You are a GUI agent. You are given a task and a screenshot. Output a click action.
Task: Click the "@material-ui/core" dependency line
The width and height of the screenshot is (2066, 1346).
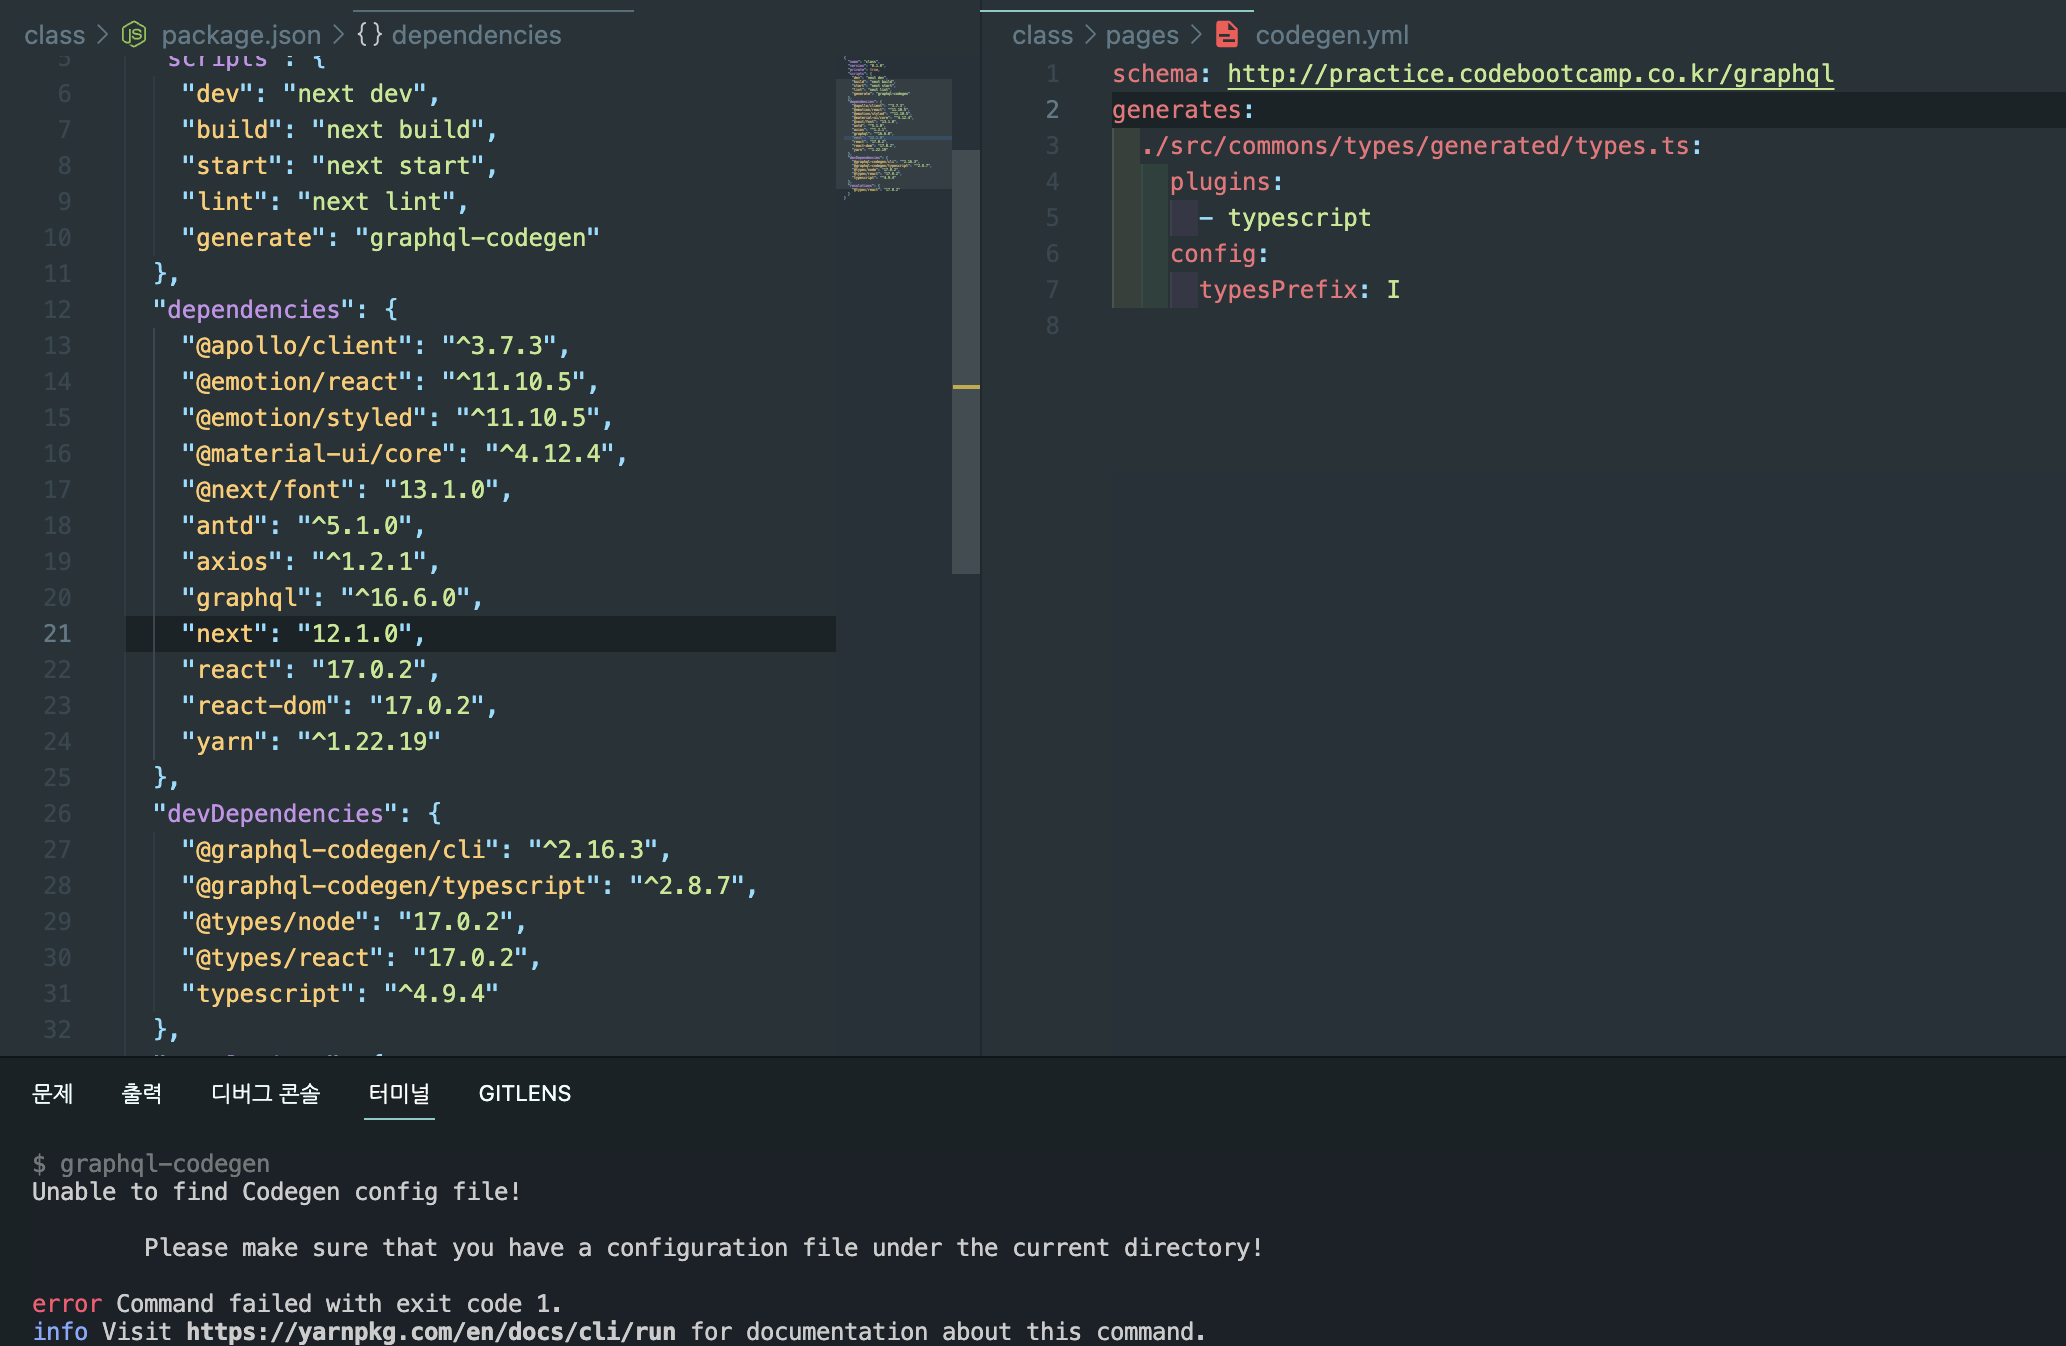404,454
